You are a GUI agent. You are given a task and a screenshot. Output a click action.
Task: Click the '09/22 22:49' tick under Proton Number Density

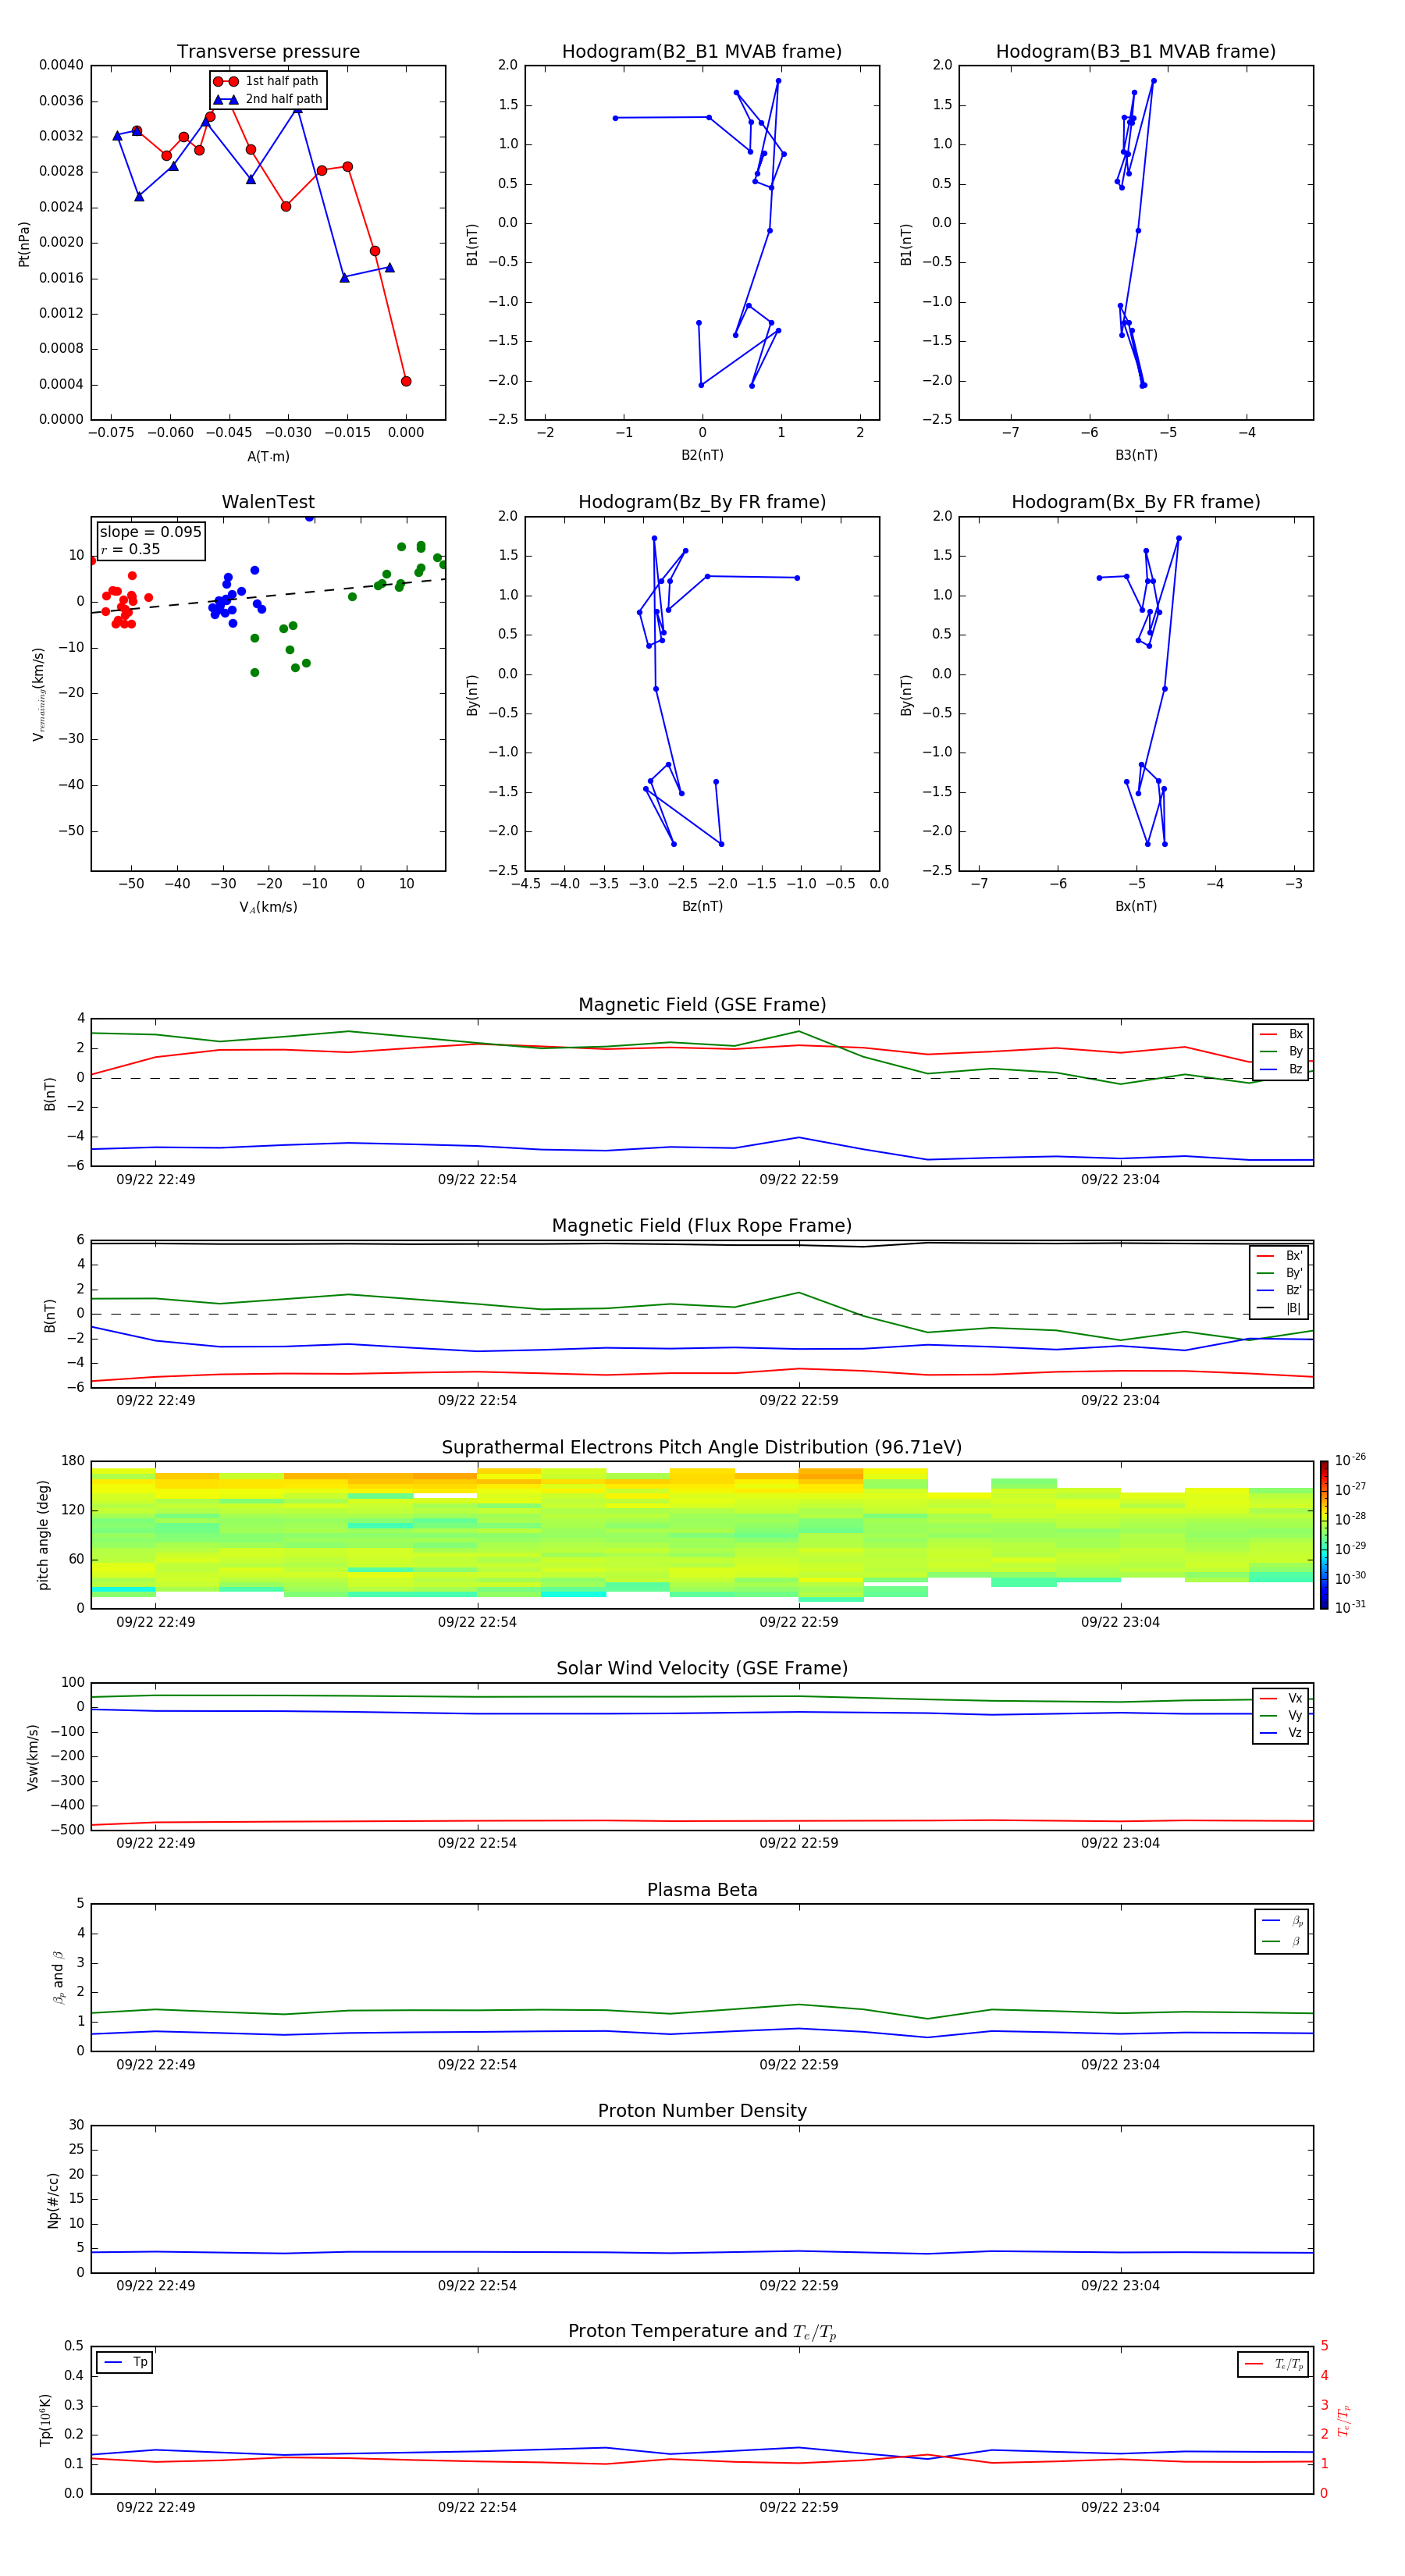point(155,2285)
